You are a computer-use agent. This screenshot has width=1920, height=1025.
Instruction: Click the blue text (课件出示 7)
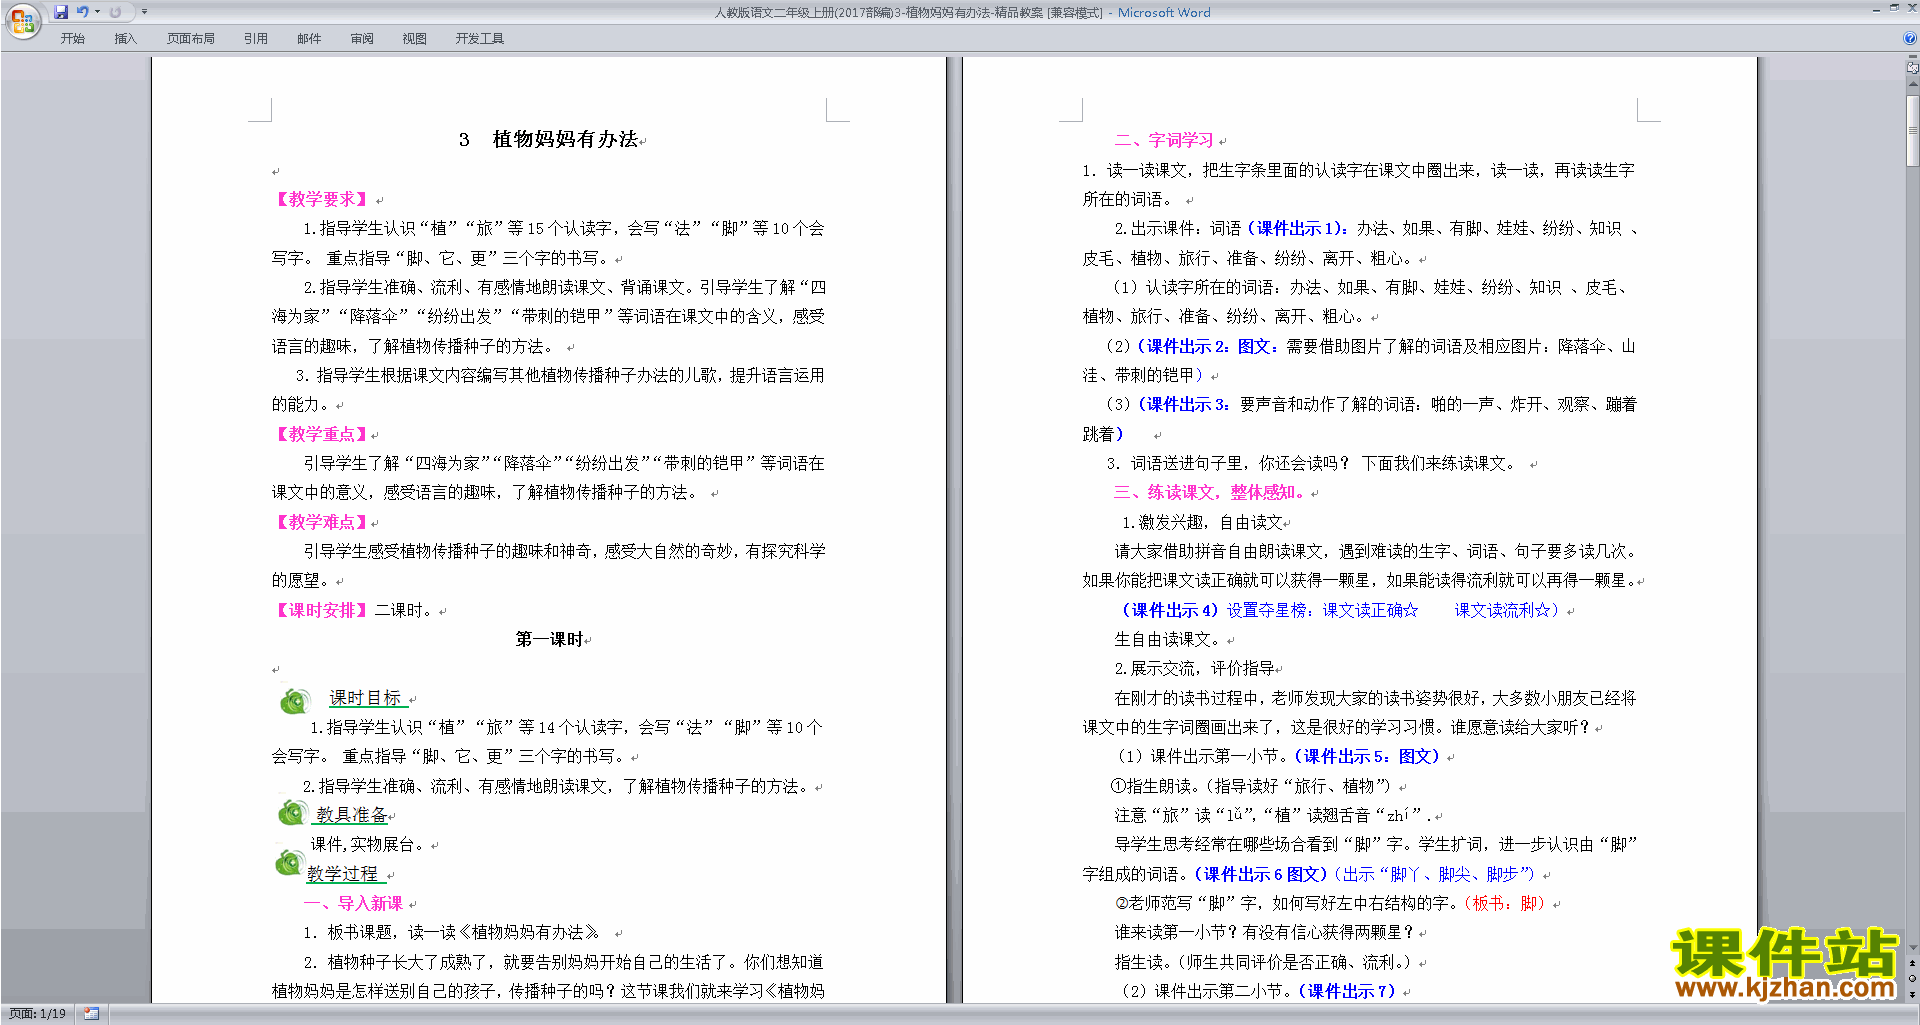(x=1347, y=991)
